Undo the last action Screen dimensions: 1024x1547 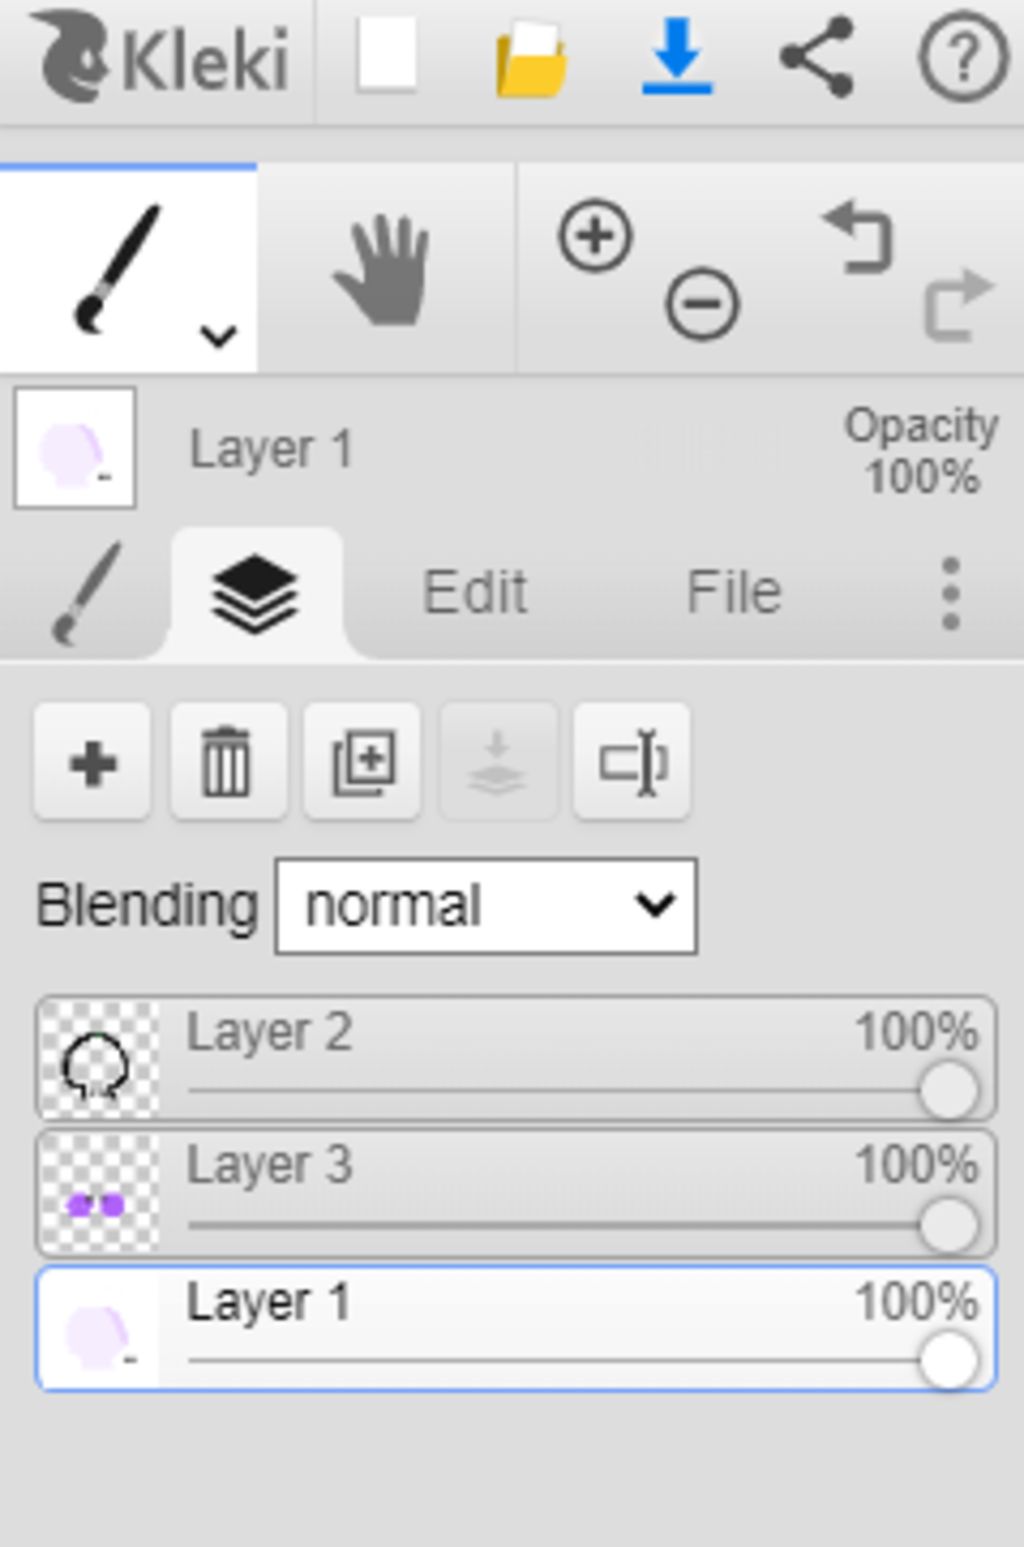(x=858, y=237)
